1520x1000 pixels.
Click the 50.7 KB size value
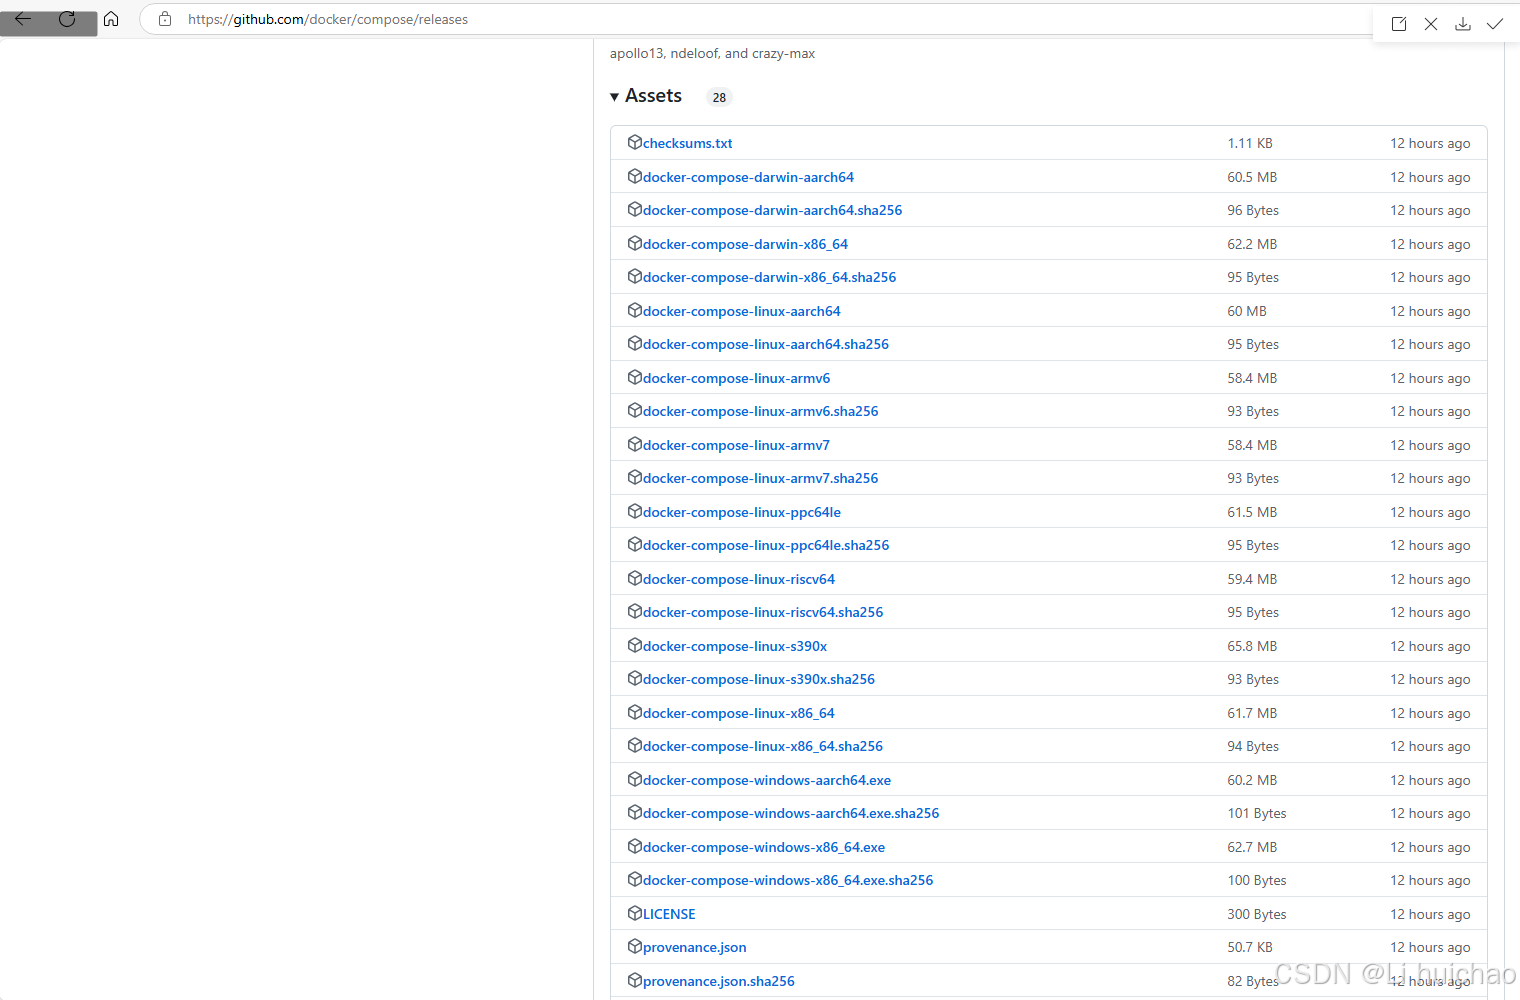click(1250, 947)
